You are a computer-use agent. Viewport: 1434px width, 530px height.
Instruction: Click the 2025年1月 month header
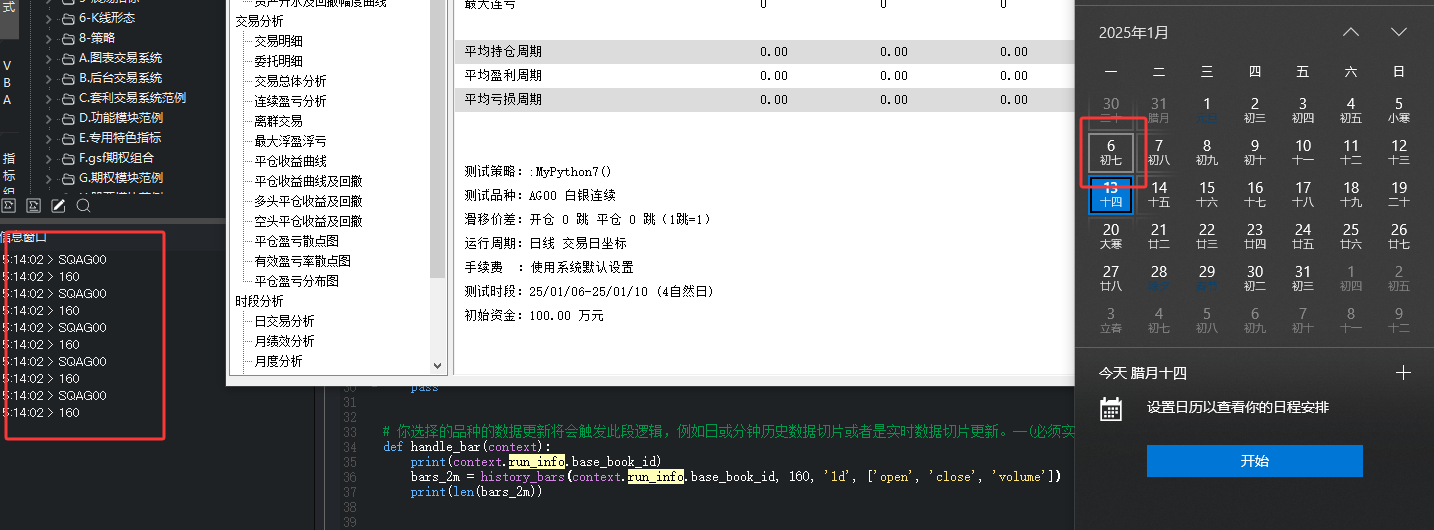tap(1133, 32)
